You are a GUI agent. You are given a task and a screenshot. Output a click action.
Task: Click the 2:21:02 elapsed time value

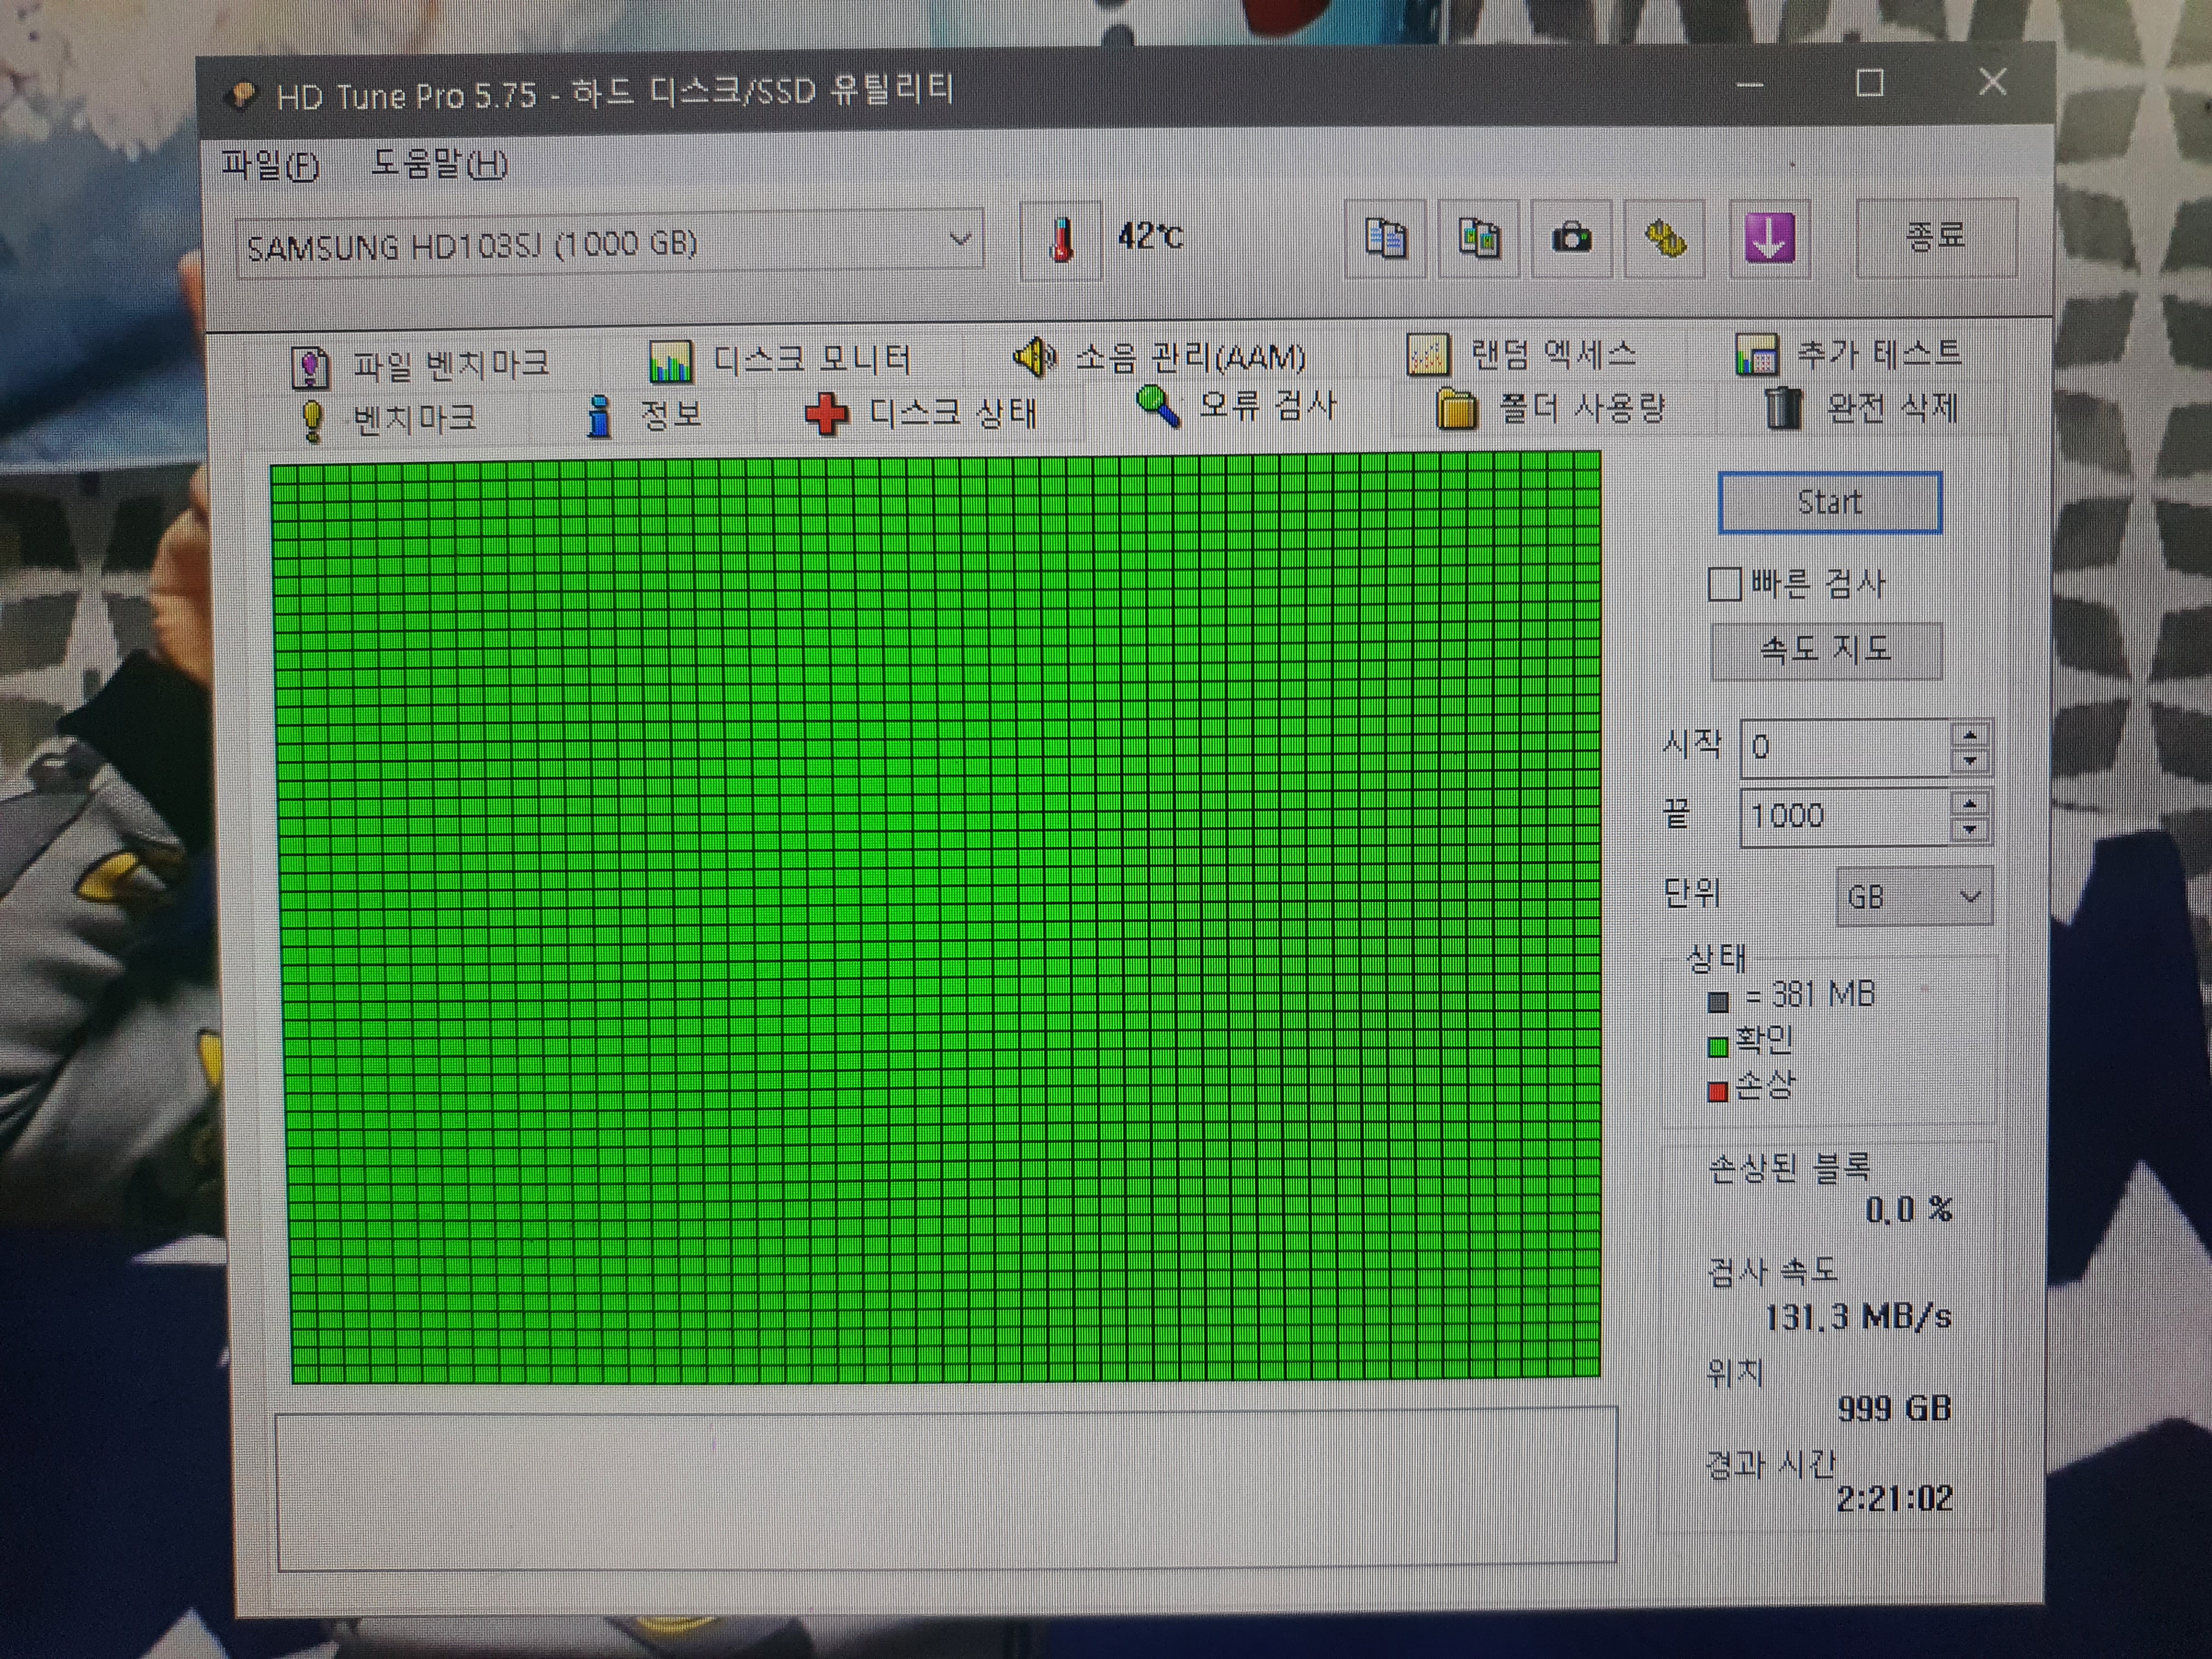1894,1499
